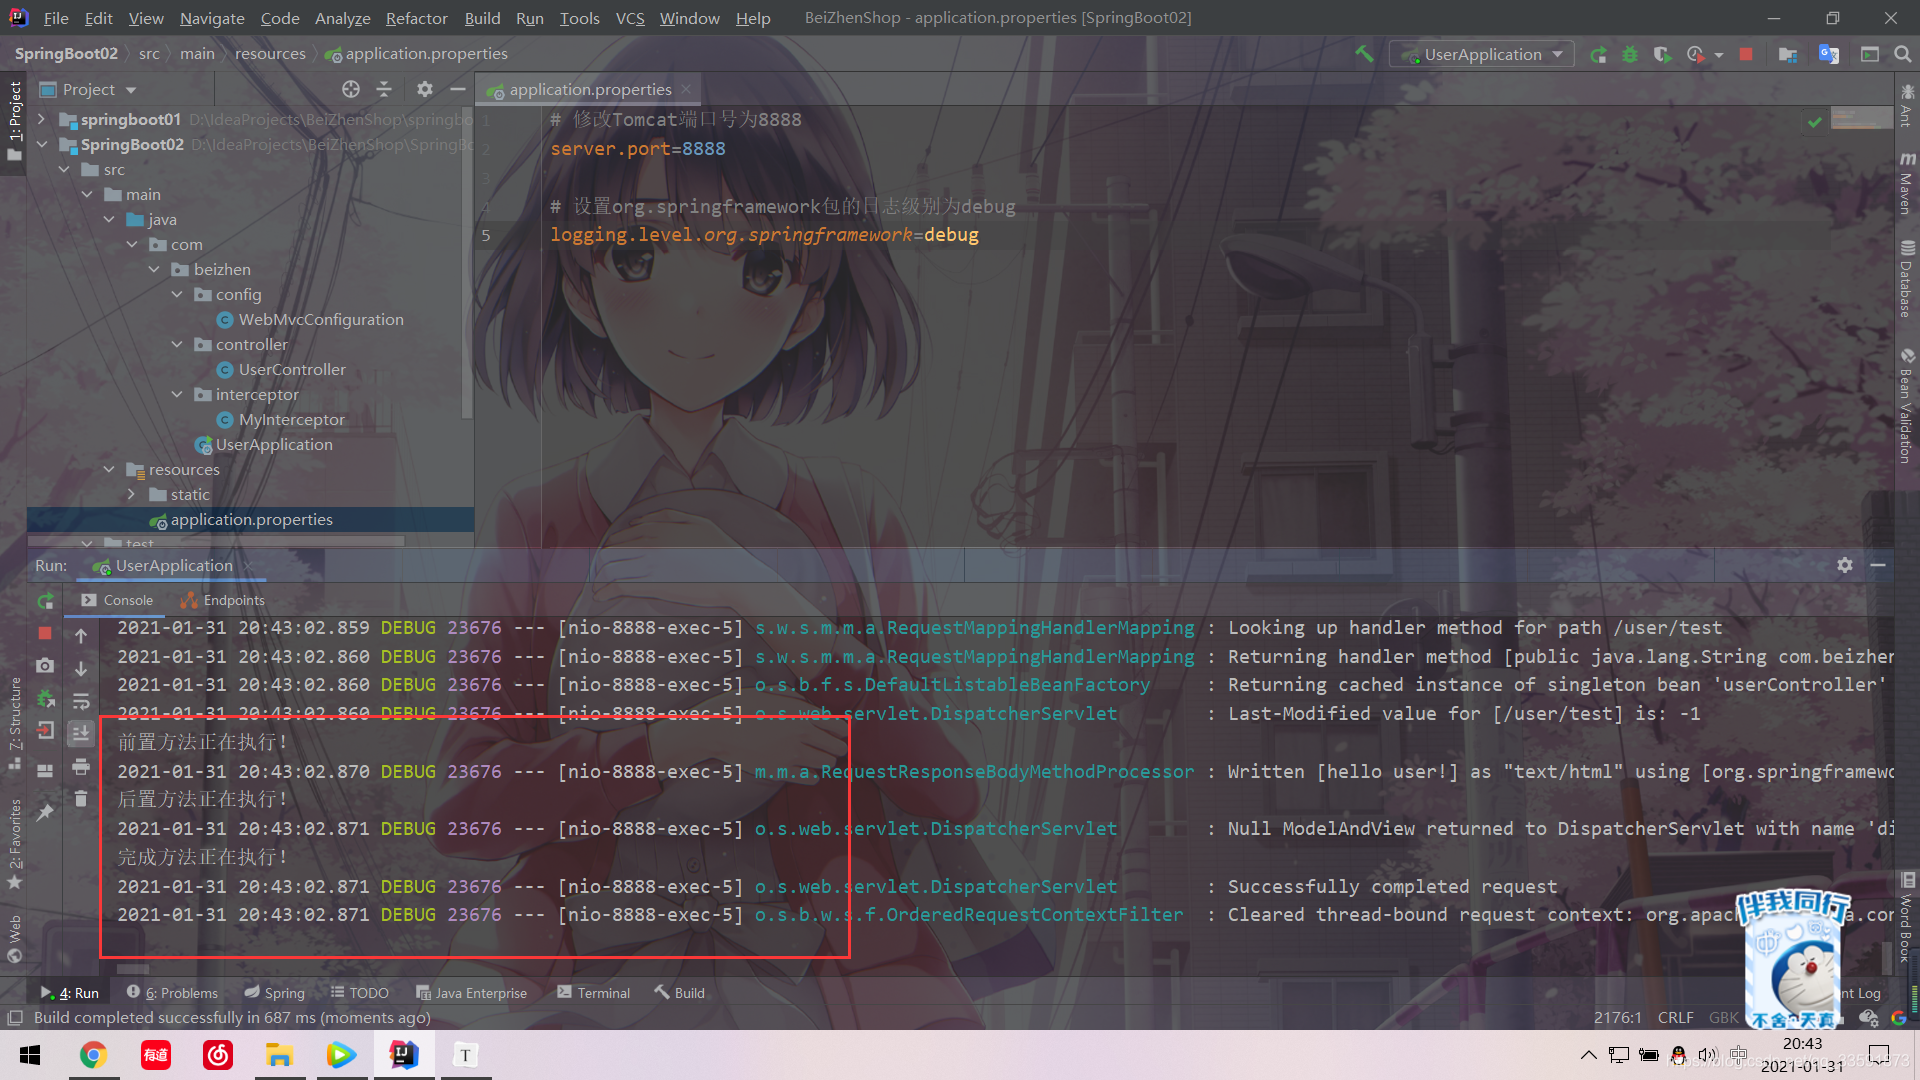
Task: Minimize the Run tool window
Action: tap(1878, 565)
